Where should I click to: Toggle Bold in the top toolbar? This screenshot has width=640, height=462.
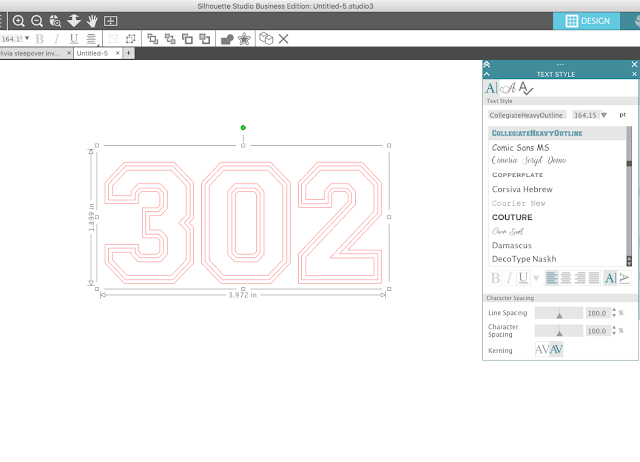click(x=40, y=39)
